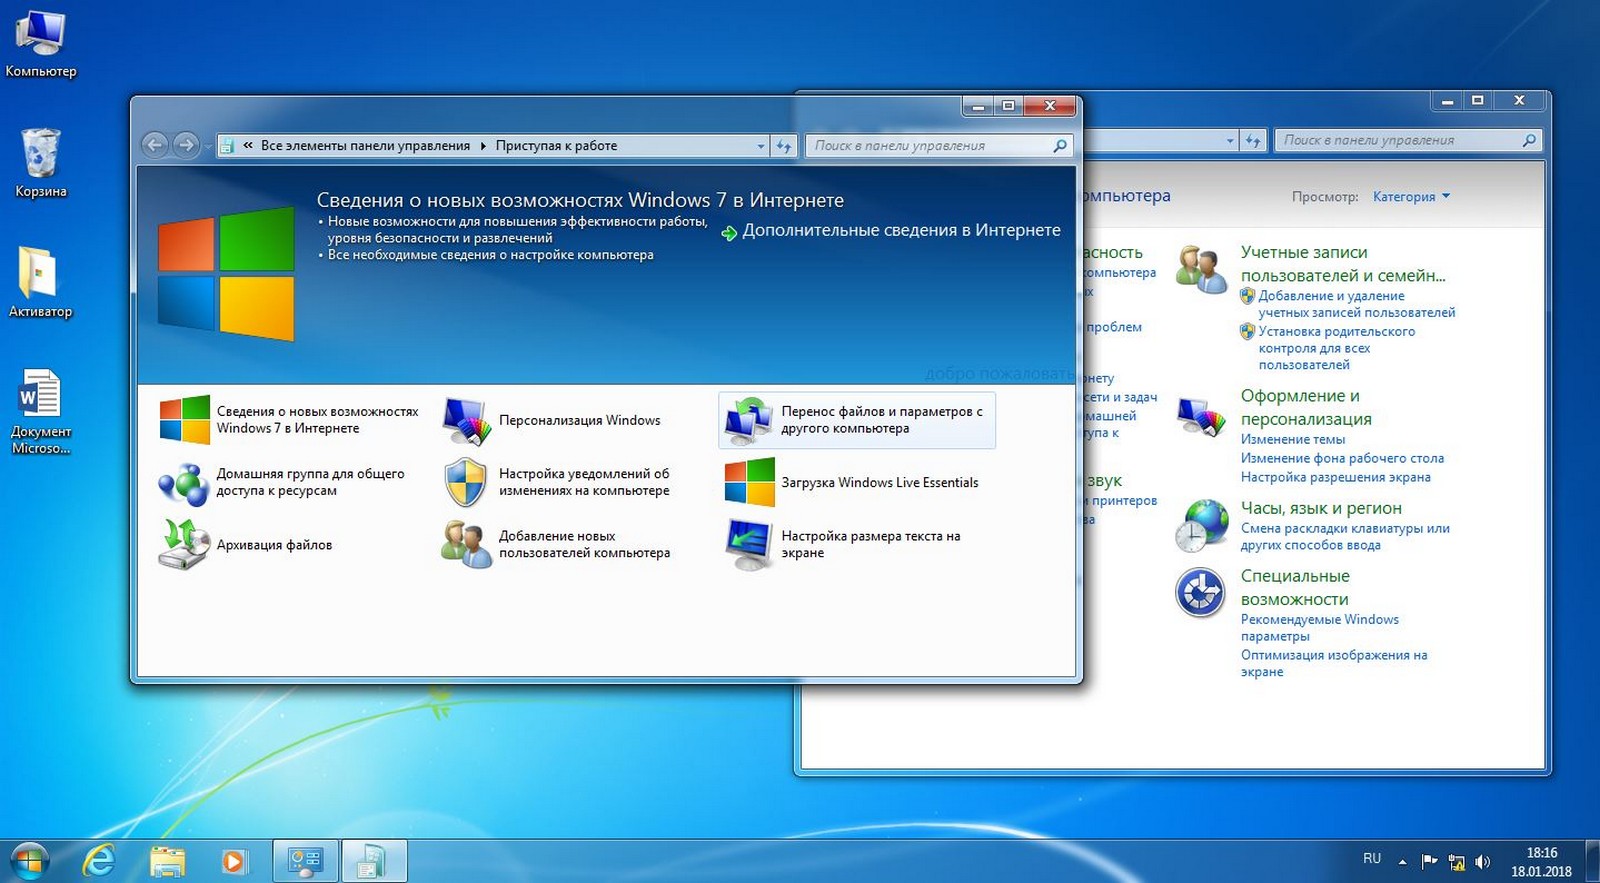This screenshot has width=1600, height=883.
Task: Select Все элементы панели управления breadcrumb
Action: click(365, 146)
